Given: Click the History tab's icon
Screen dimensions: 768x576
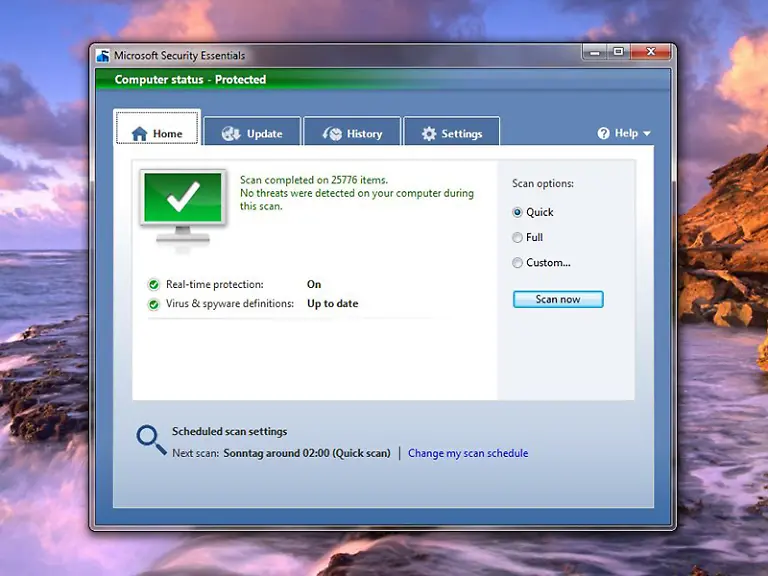Looking at the screenshot, I should tap(332, 134).
